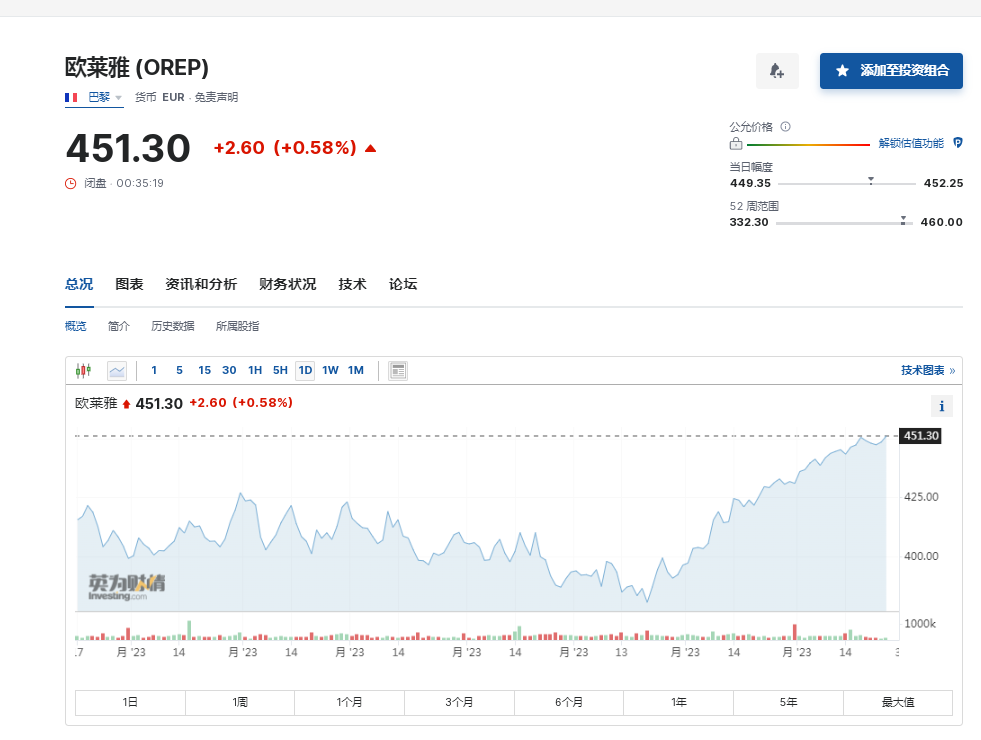Click the day low value 449.35
Viewport: 981px width, 740px height.
[750, 183]
